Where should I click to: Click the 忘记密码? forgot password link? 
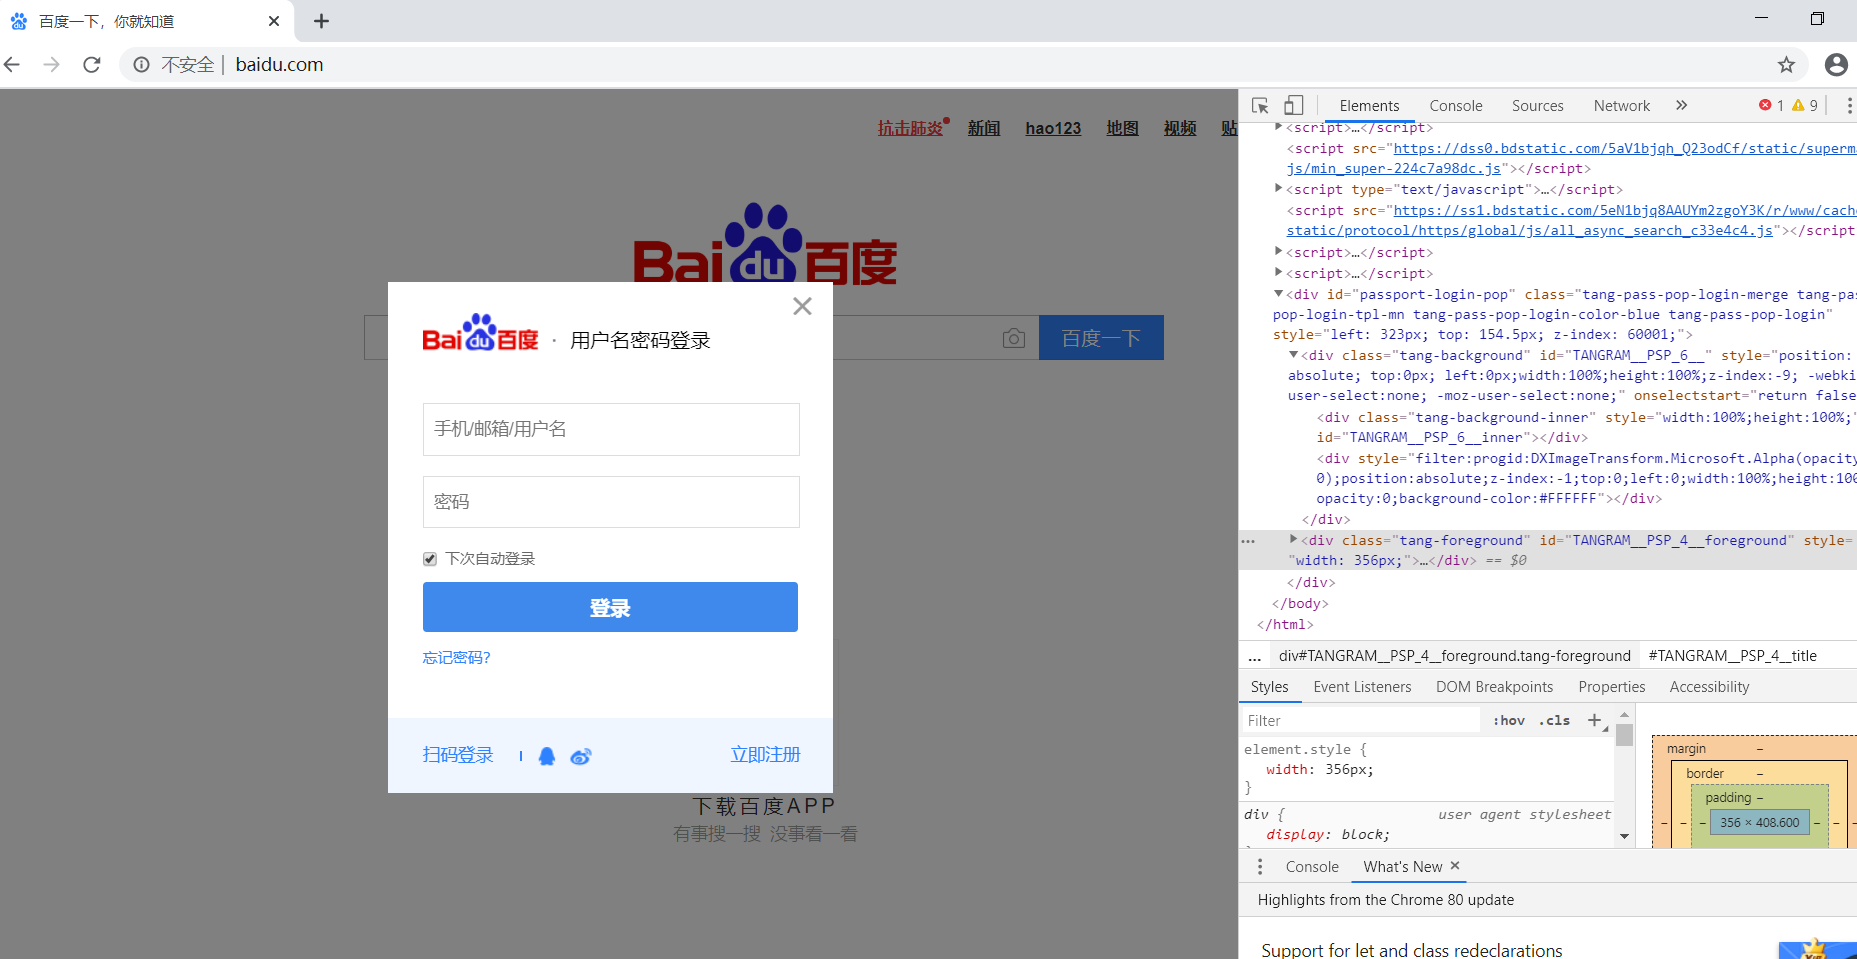point(456,657)
